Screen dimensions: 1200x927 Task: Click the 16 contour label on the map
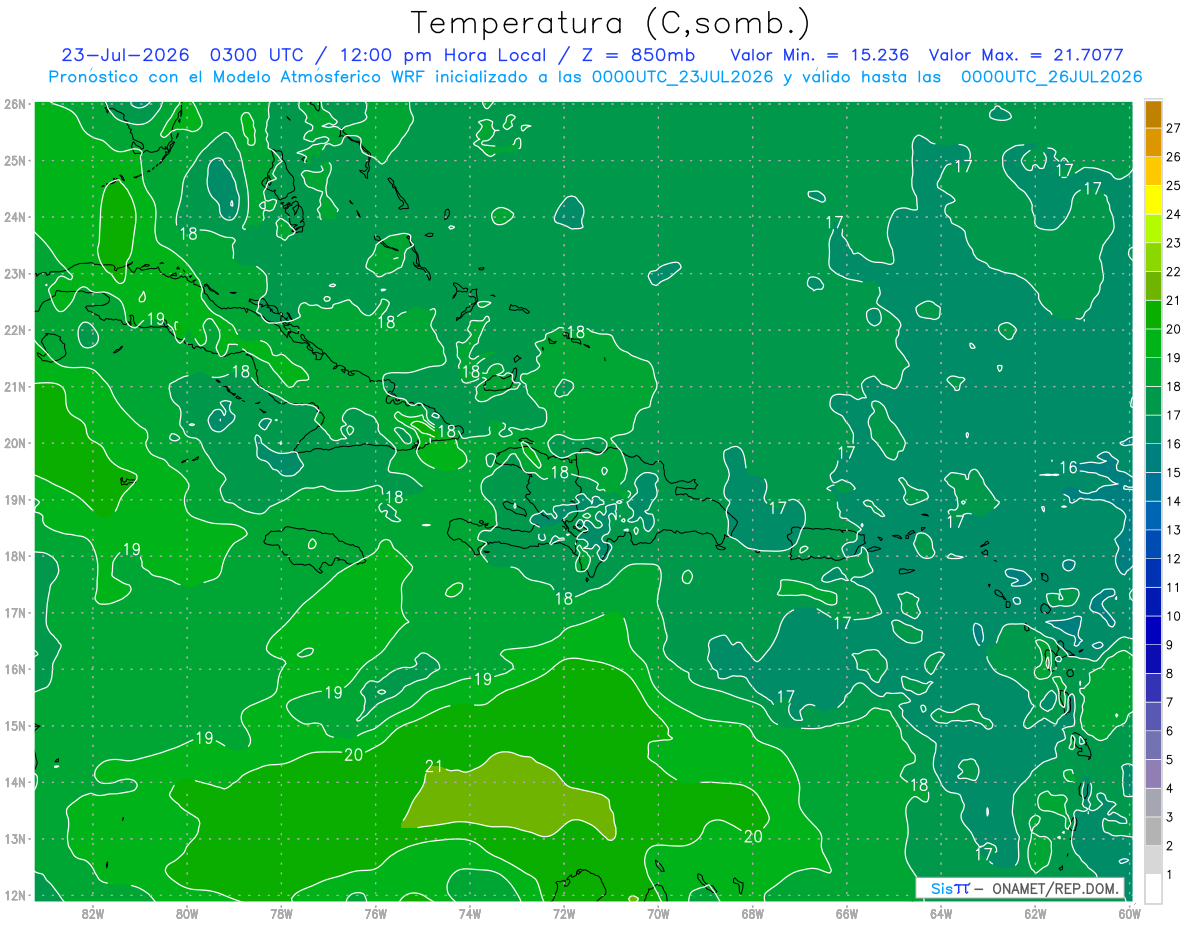(1069, 468)
